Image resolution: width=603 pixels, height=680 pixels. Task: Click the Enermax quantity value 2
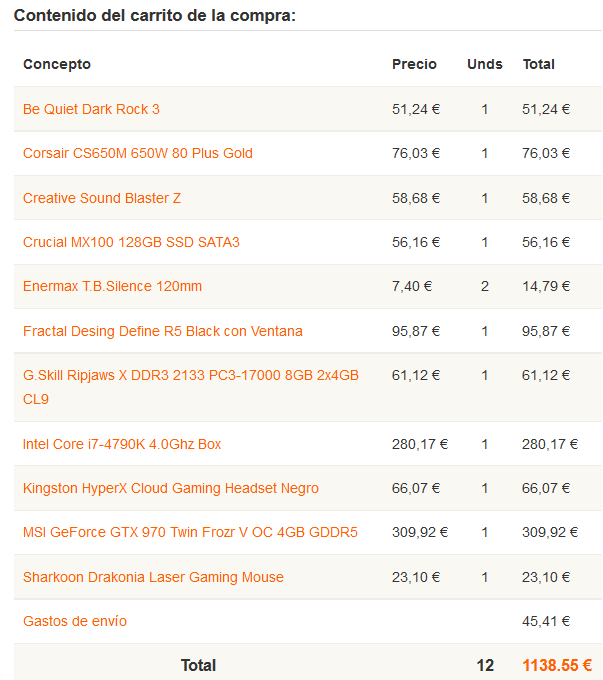tap(485, 286)
